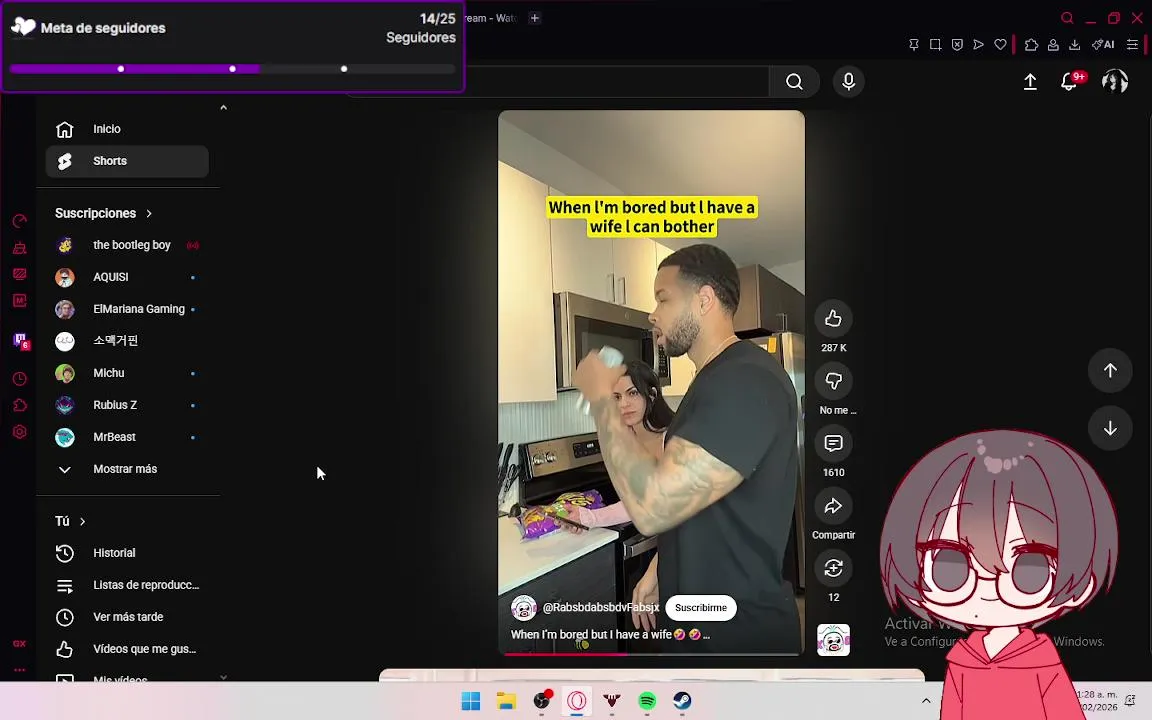Viewport: 1152px width, 720px height.
Task: Open the ad blocker shield icon
Action: point(957,45)
